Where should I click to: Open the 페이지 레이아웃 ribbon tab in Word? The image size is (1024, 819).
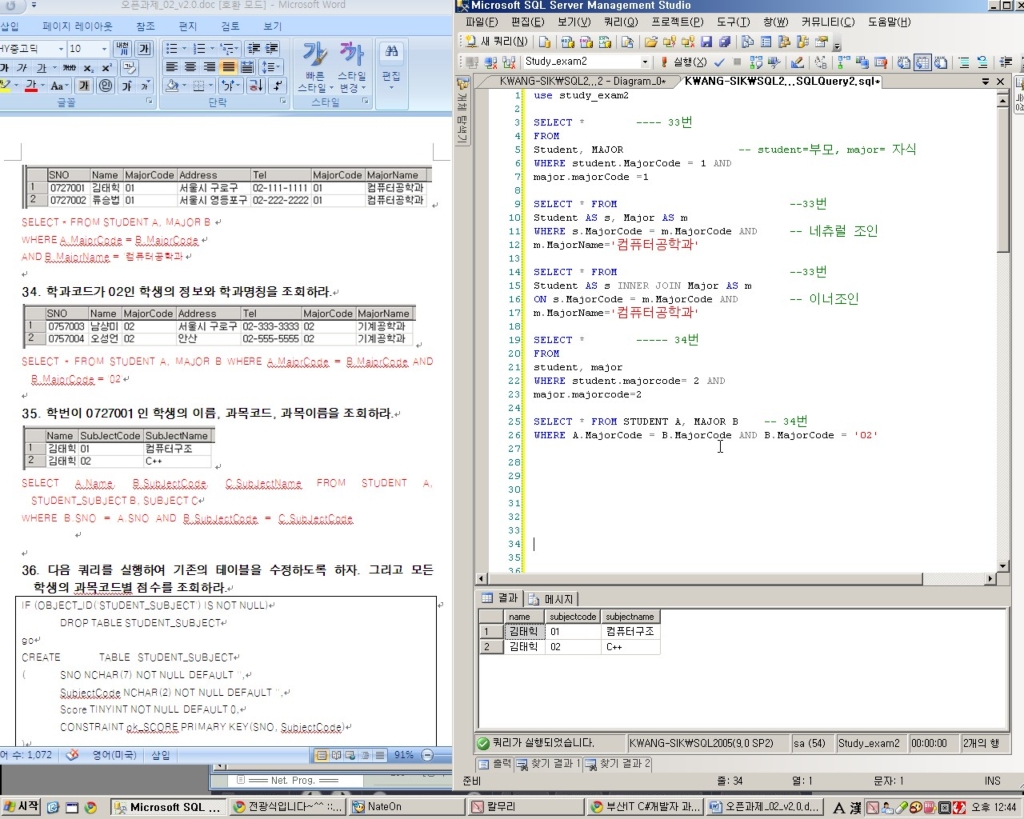pyautogui.click(x=77, y=26)
